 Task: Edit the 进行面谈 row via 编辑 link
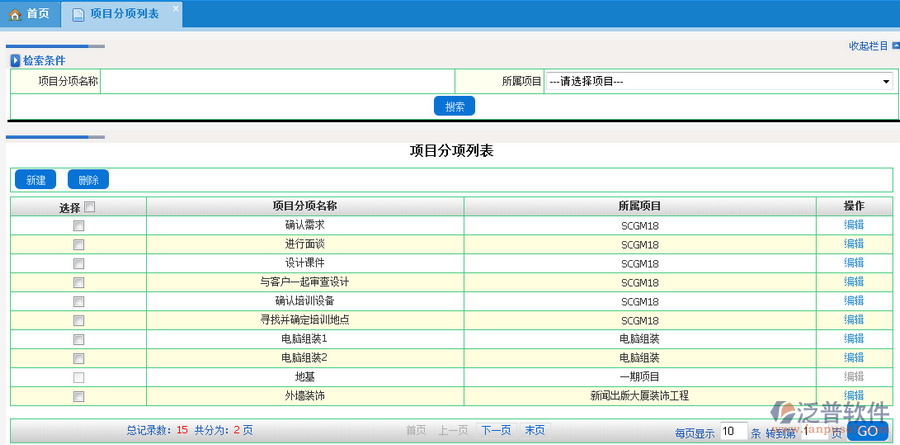click(853, 245)
